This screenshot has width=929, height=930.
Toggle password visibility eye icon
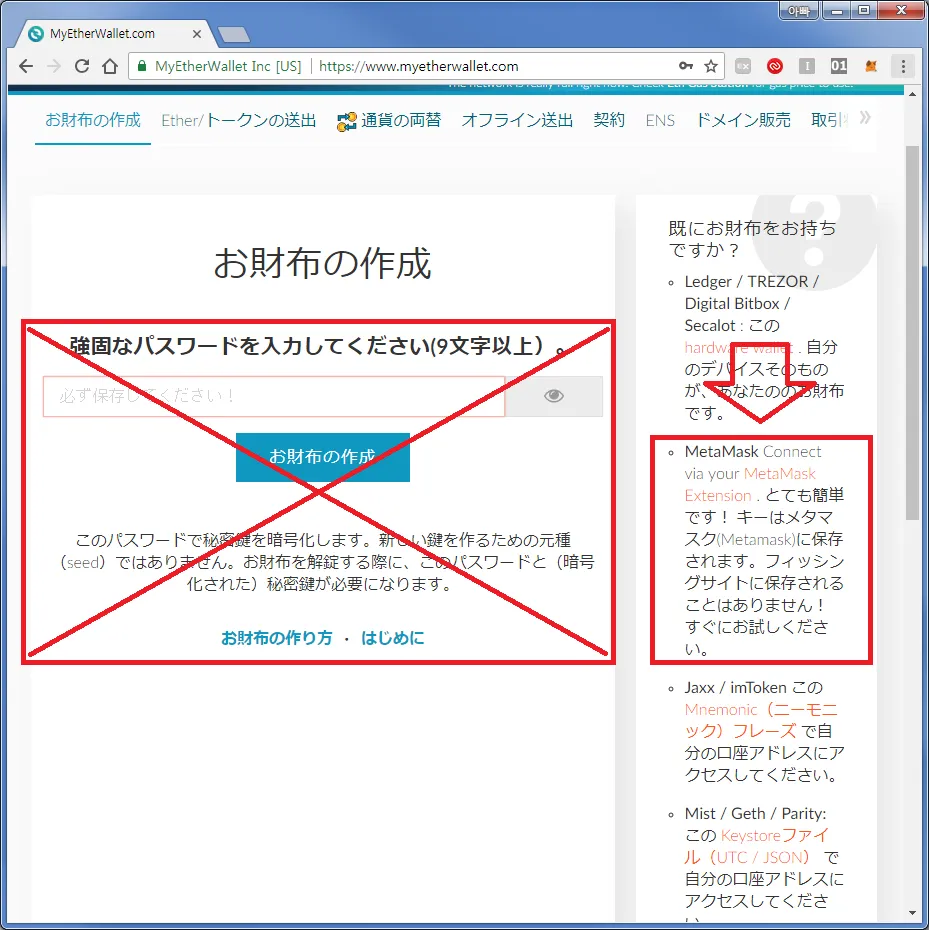click(553, 396)
